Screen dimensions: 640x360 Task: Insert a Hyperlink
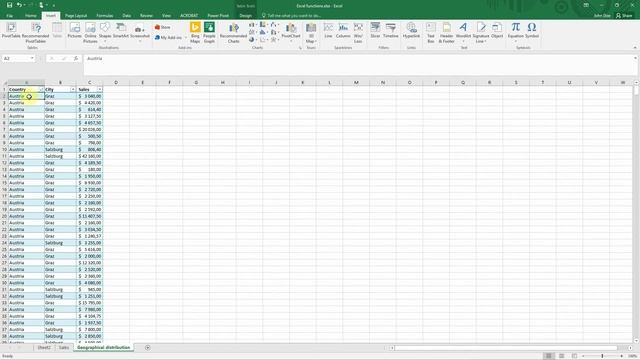click(411, 31)
